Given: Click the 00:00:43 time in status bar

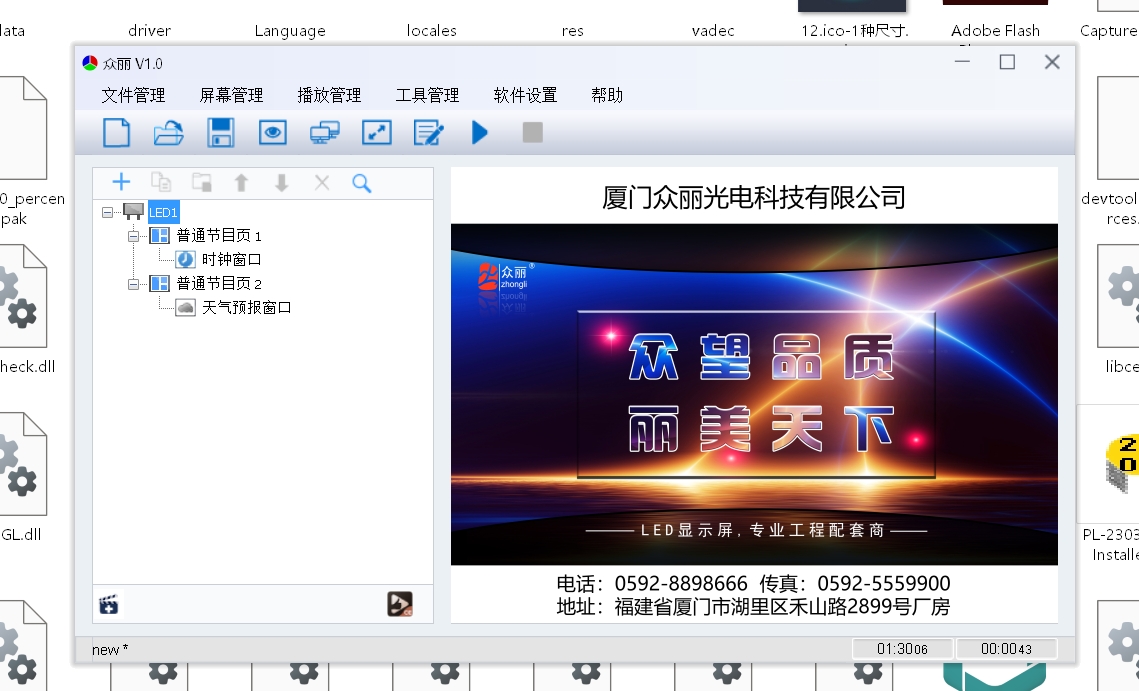Looking at the screenshot, I should [x=1006, y=649].
